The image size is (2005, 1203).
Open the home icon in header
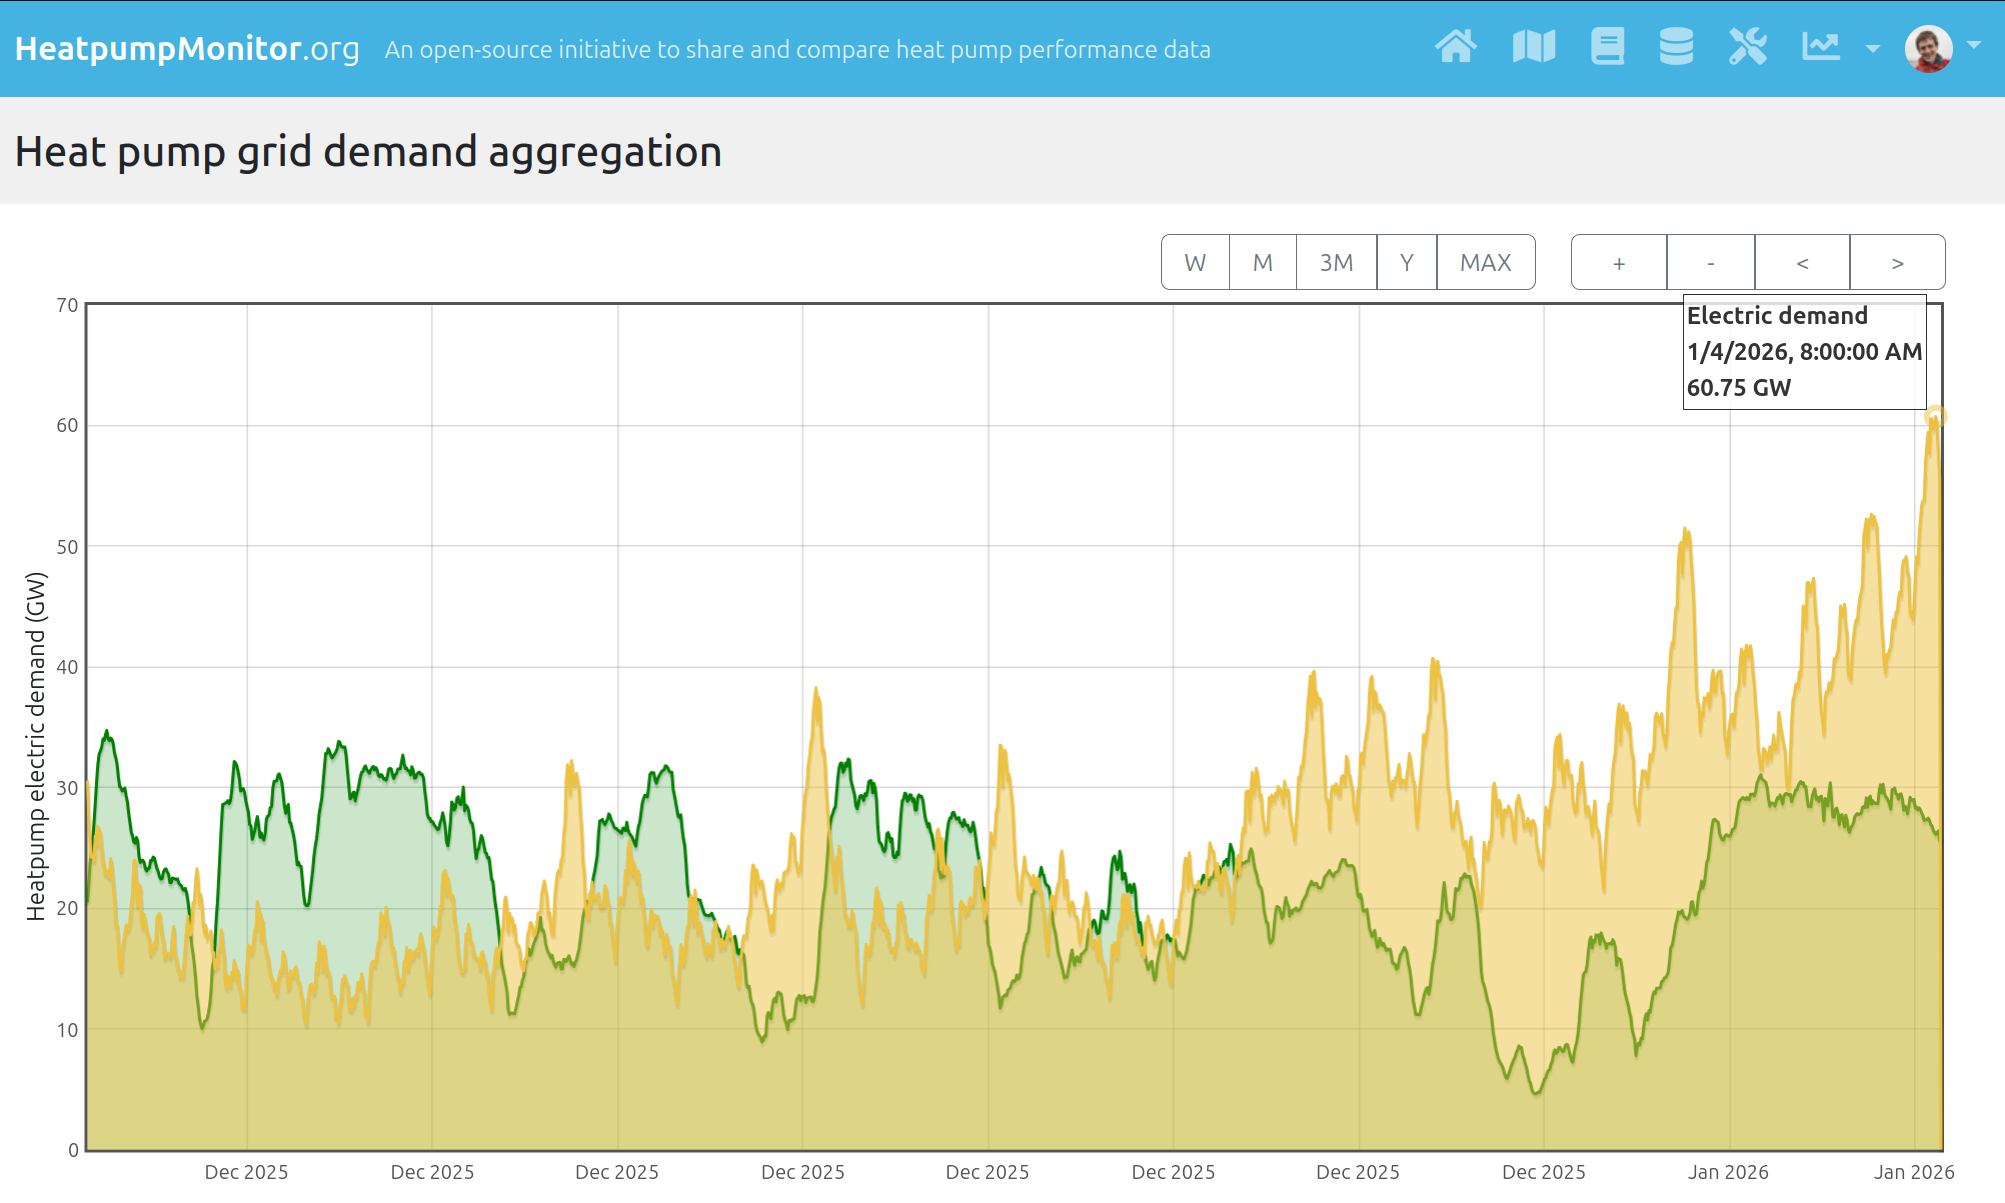[x=1455, y=47]
